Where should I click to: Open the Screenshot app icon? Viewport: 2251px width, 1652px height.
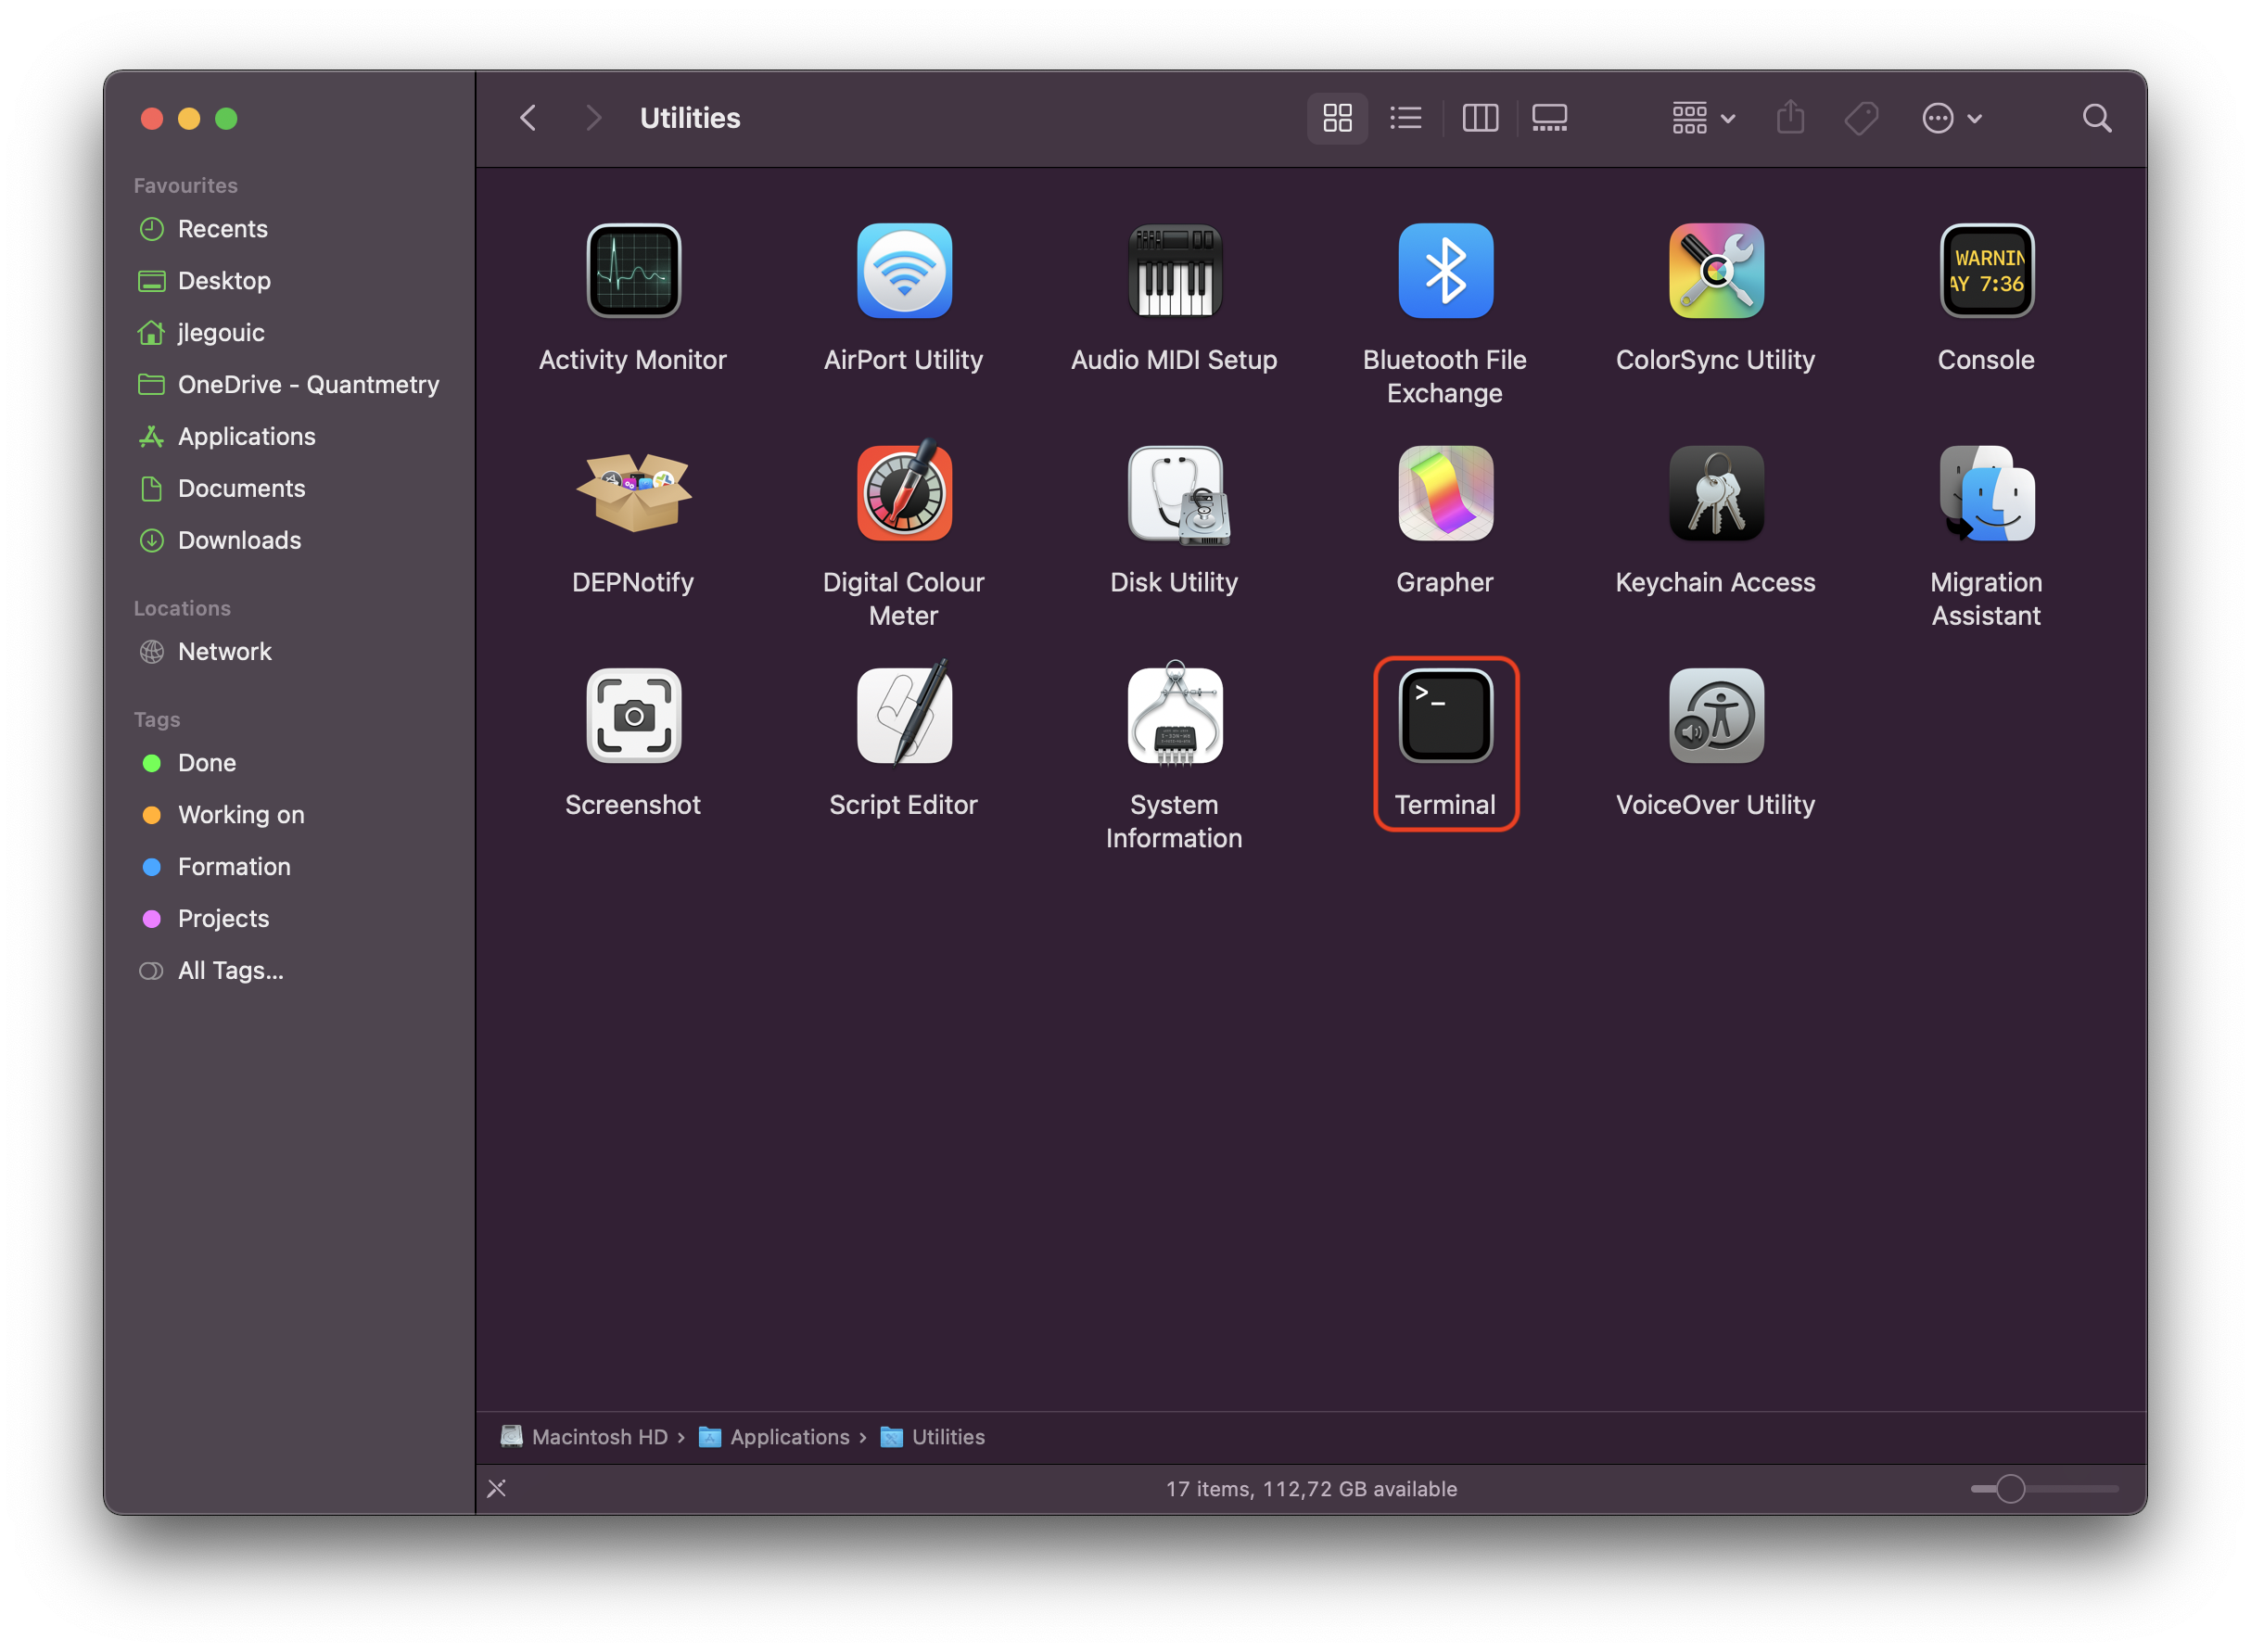click(x=633, y=716)
